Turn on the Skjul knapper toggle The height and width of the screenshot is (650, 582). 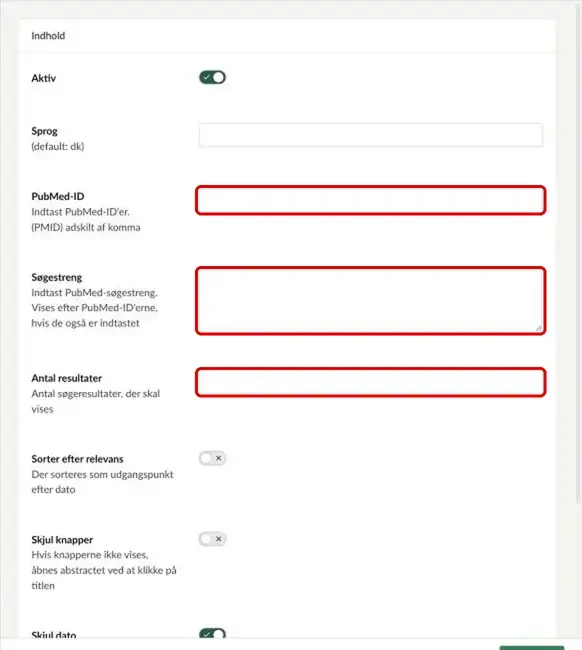pyautogui.click(x=212, y=539)
